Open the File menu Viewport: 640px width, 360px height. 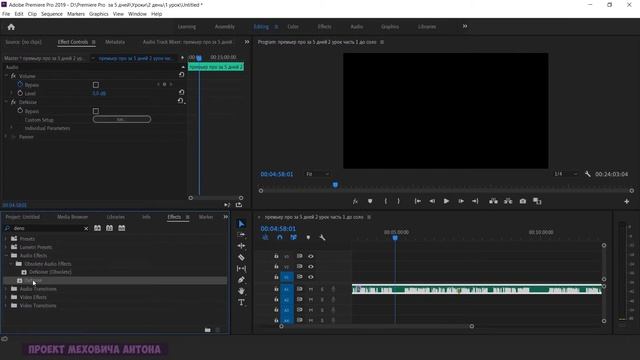(6, 14)
